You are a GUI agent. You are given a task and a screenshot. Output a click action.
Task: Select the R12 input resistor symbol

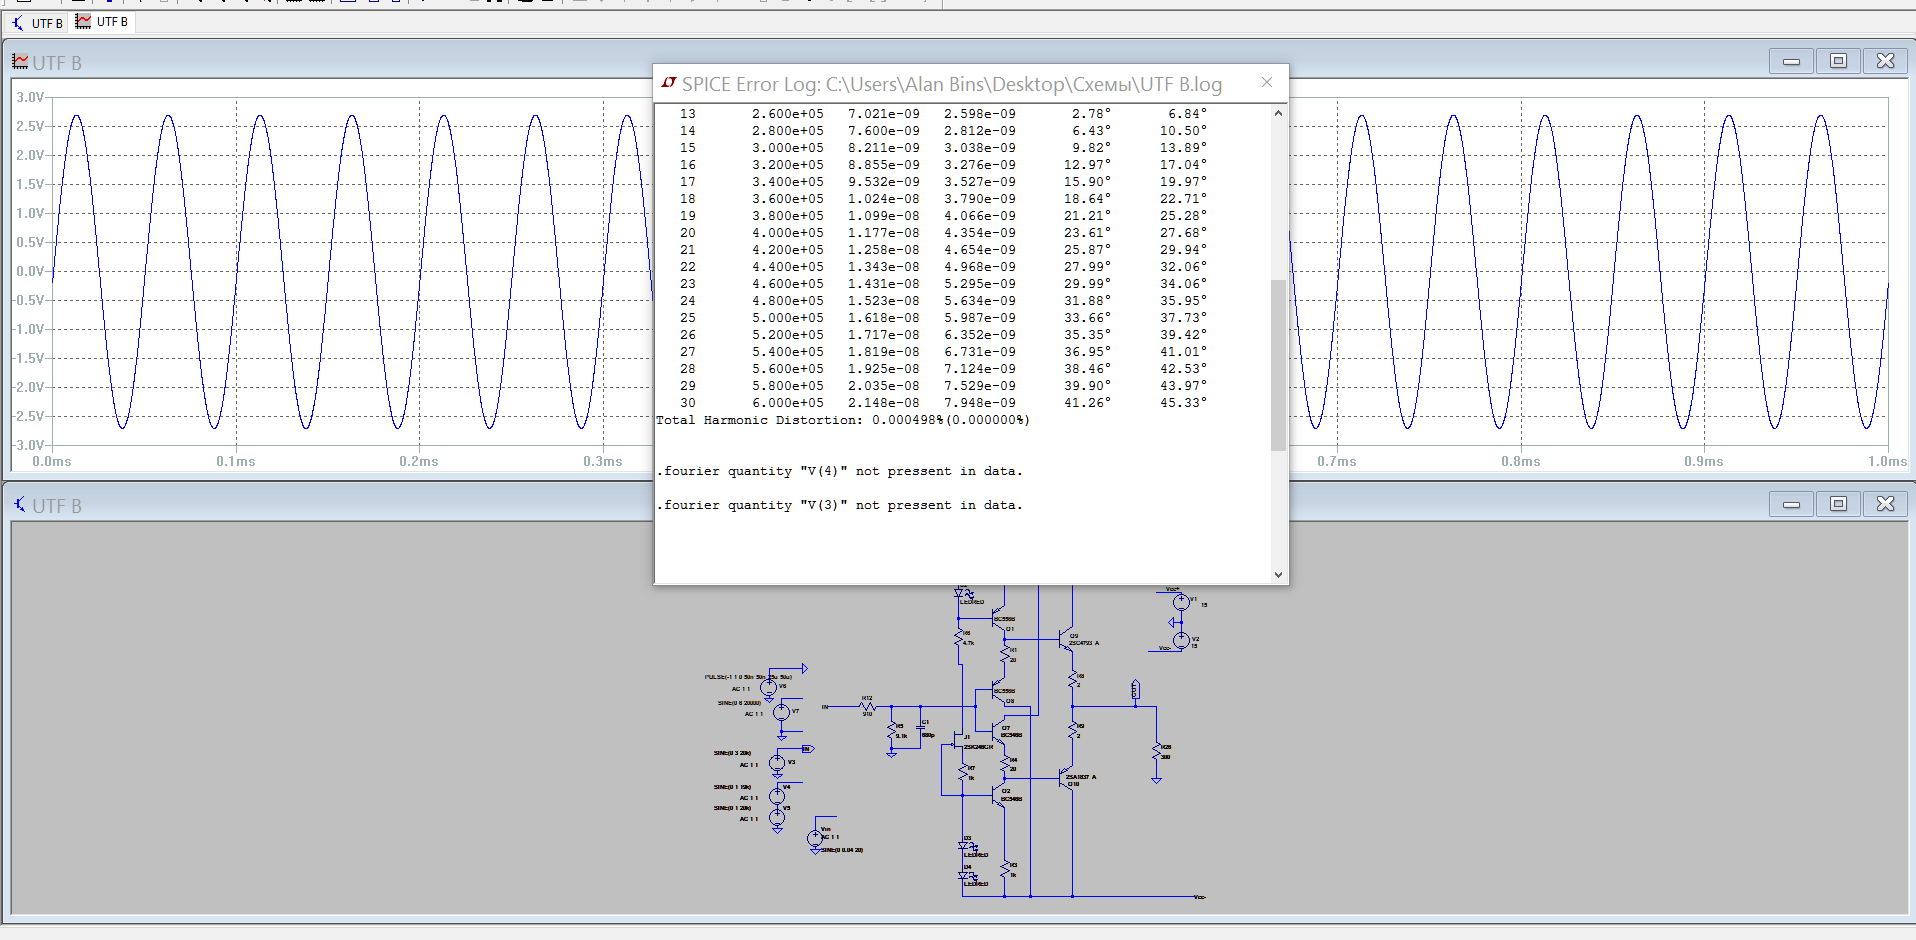(x=867, y=706)
